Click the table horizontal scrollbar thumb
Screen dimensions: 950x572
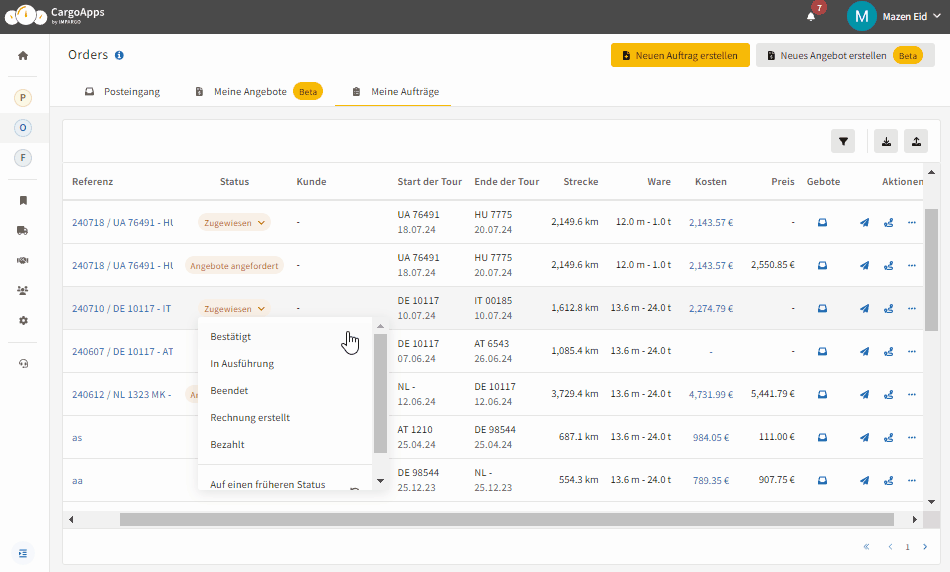pos(507,519)
